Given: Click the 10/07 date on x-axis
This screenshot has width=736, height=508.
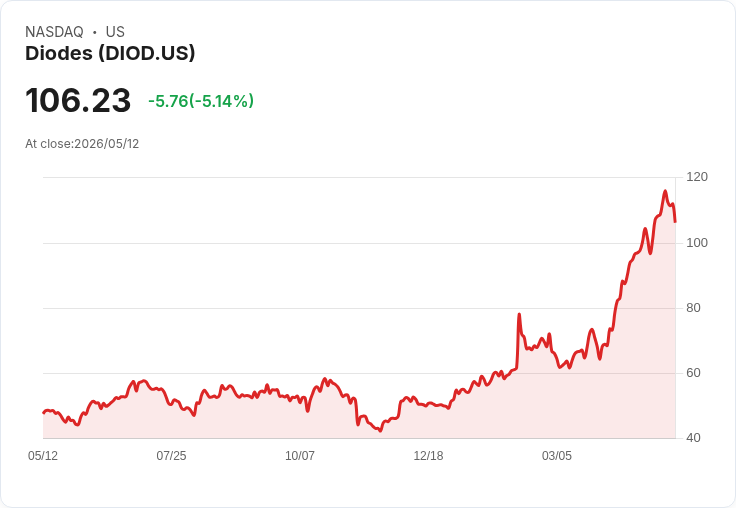Looking at the screenshot, I should 300,455.
